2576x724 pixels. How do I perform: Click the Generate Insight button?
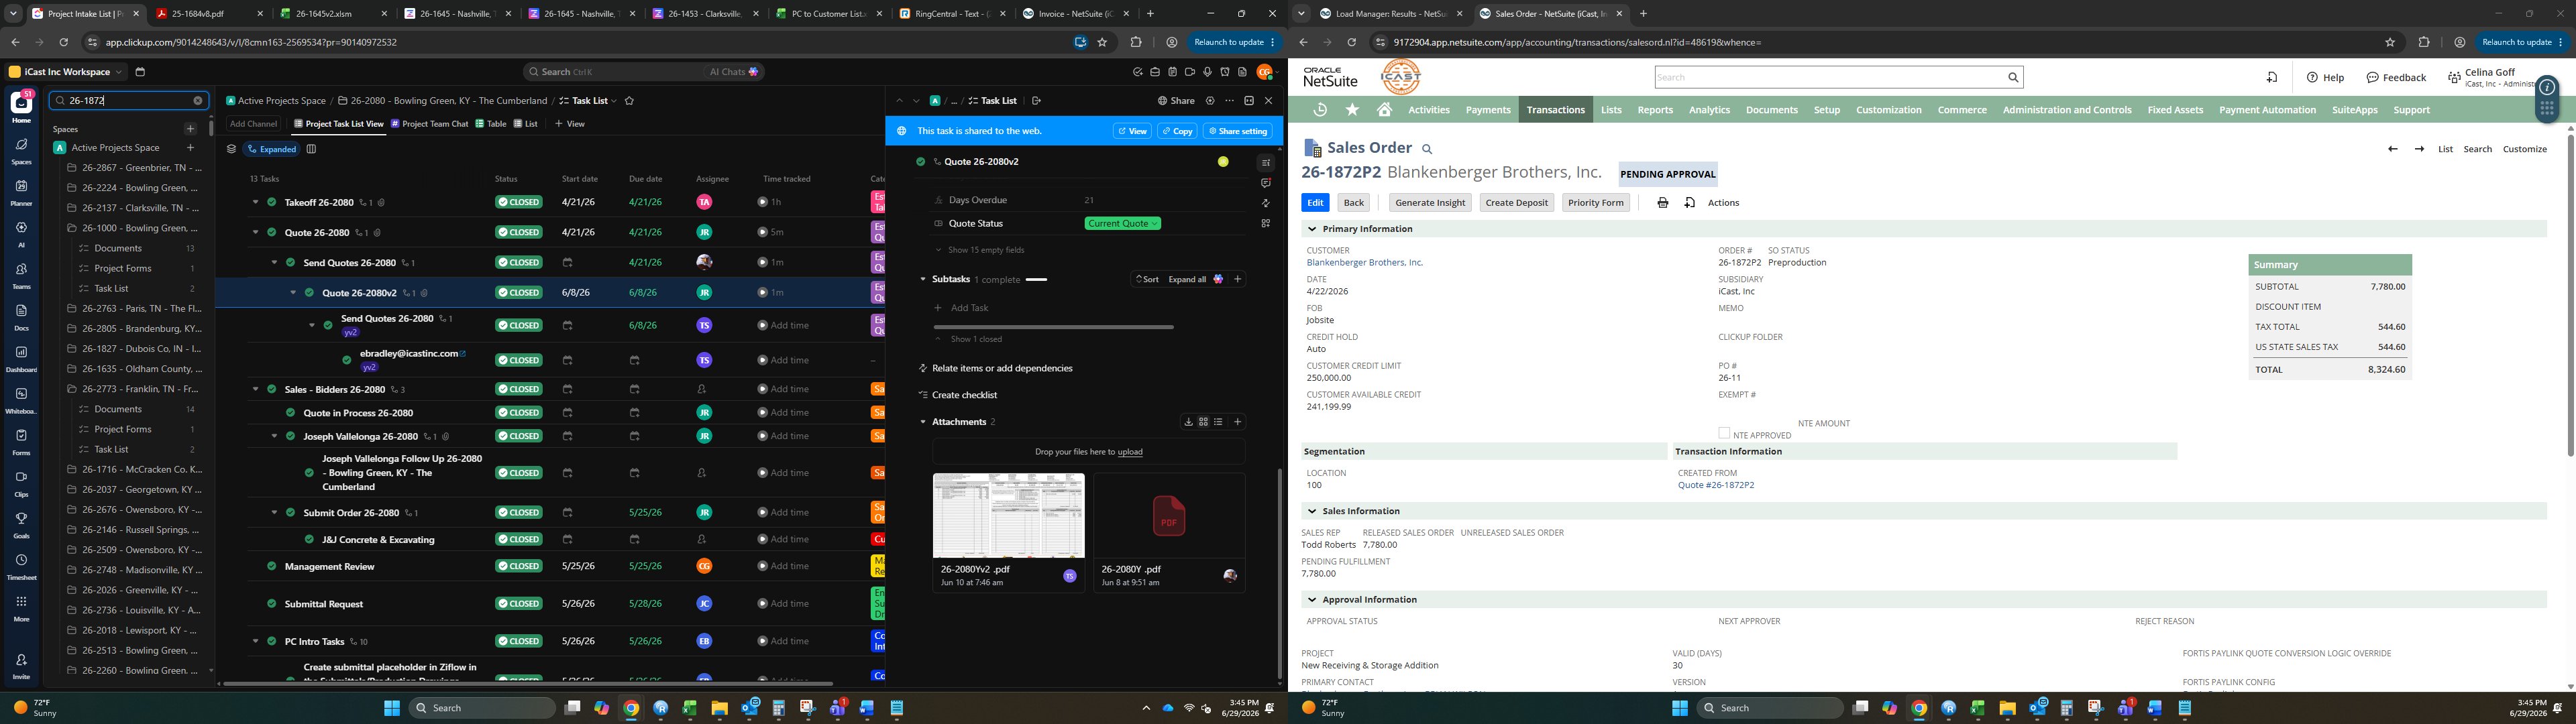1430,203
